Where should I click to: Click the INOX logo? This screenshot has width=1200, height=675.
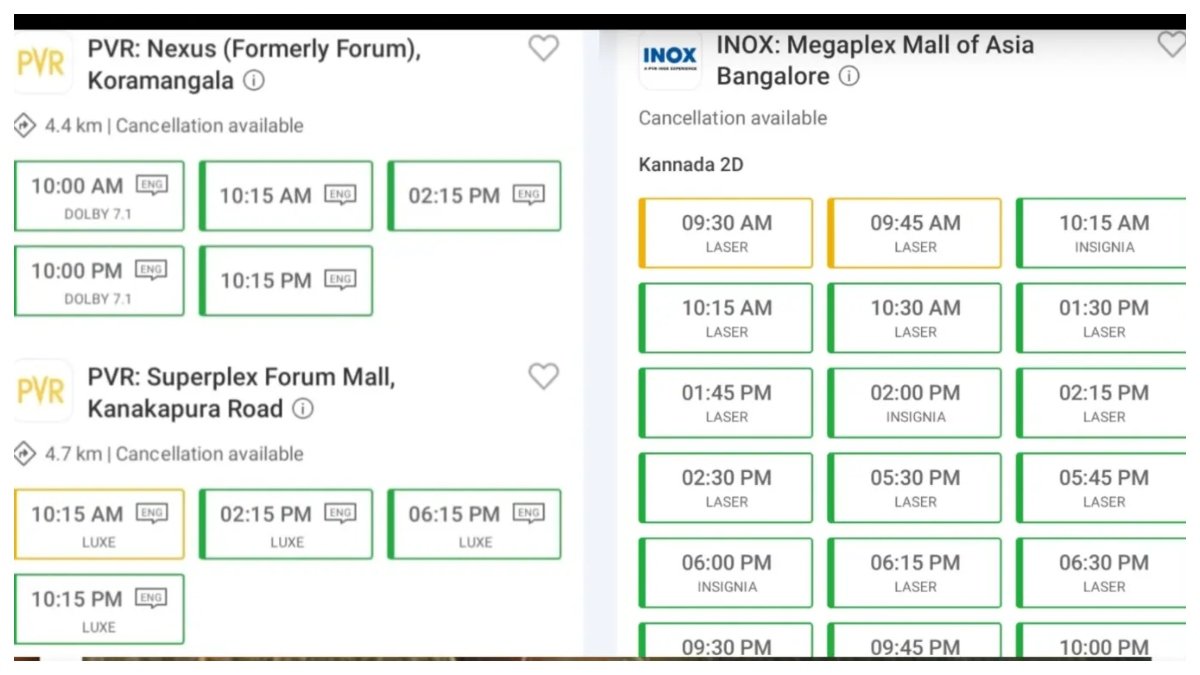pyautogui.click(x=670, y=59)
